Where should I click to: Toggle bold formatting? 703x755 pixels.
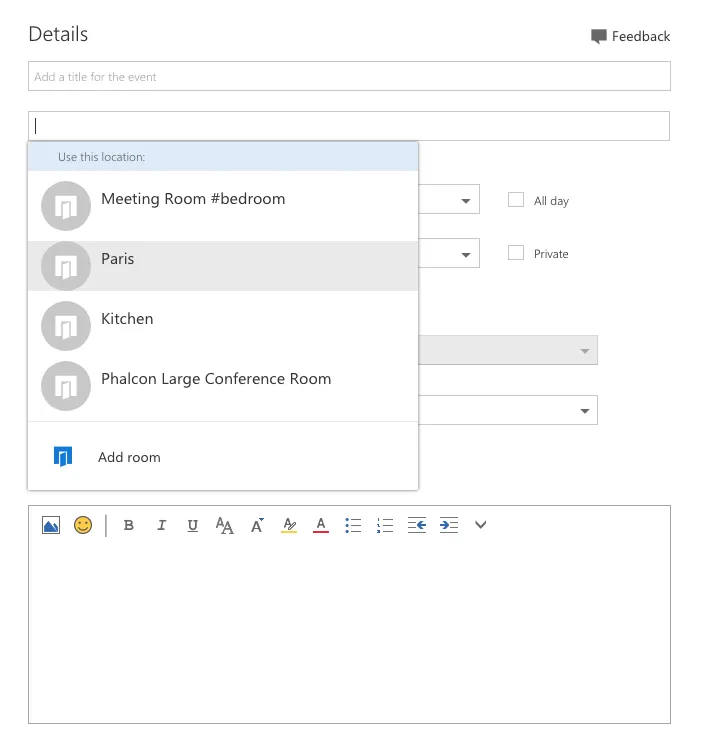point(129,525)
